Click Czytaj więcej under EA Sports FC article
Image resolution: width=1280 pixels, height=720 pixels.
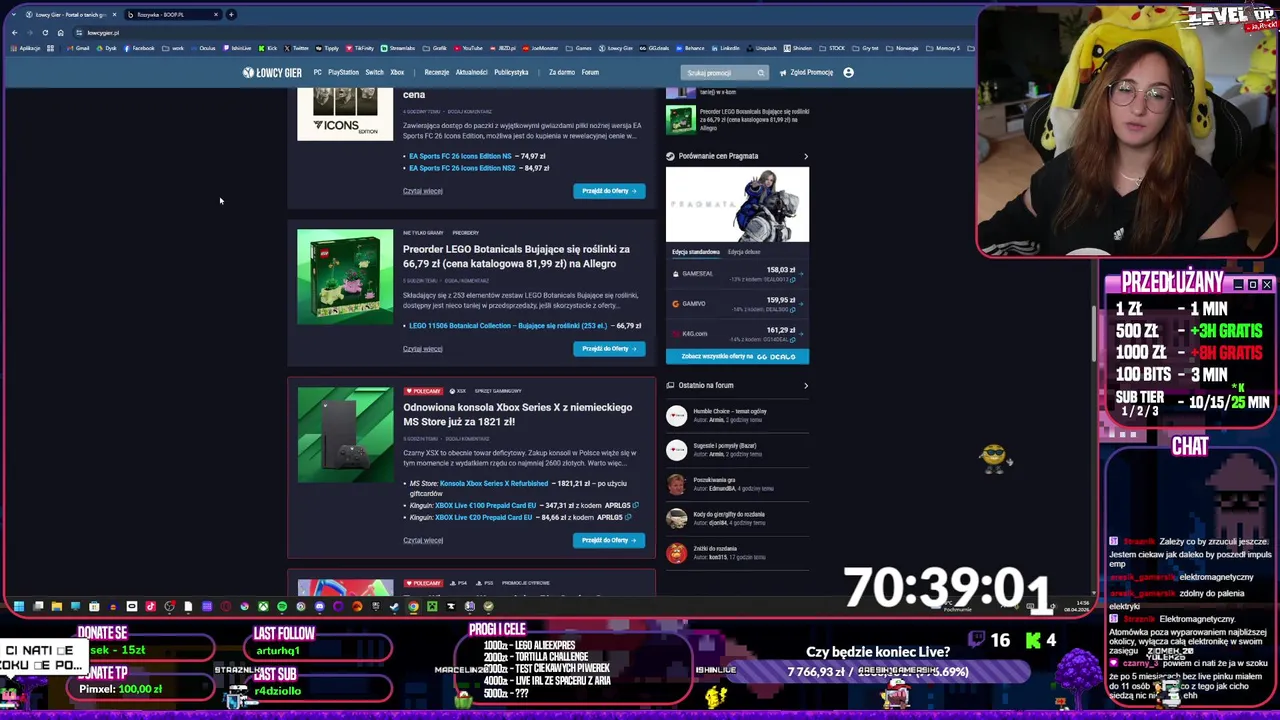click(x=422, y=191)
